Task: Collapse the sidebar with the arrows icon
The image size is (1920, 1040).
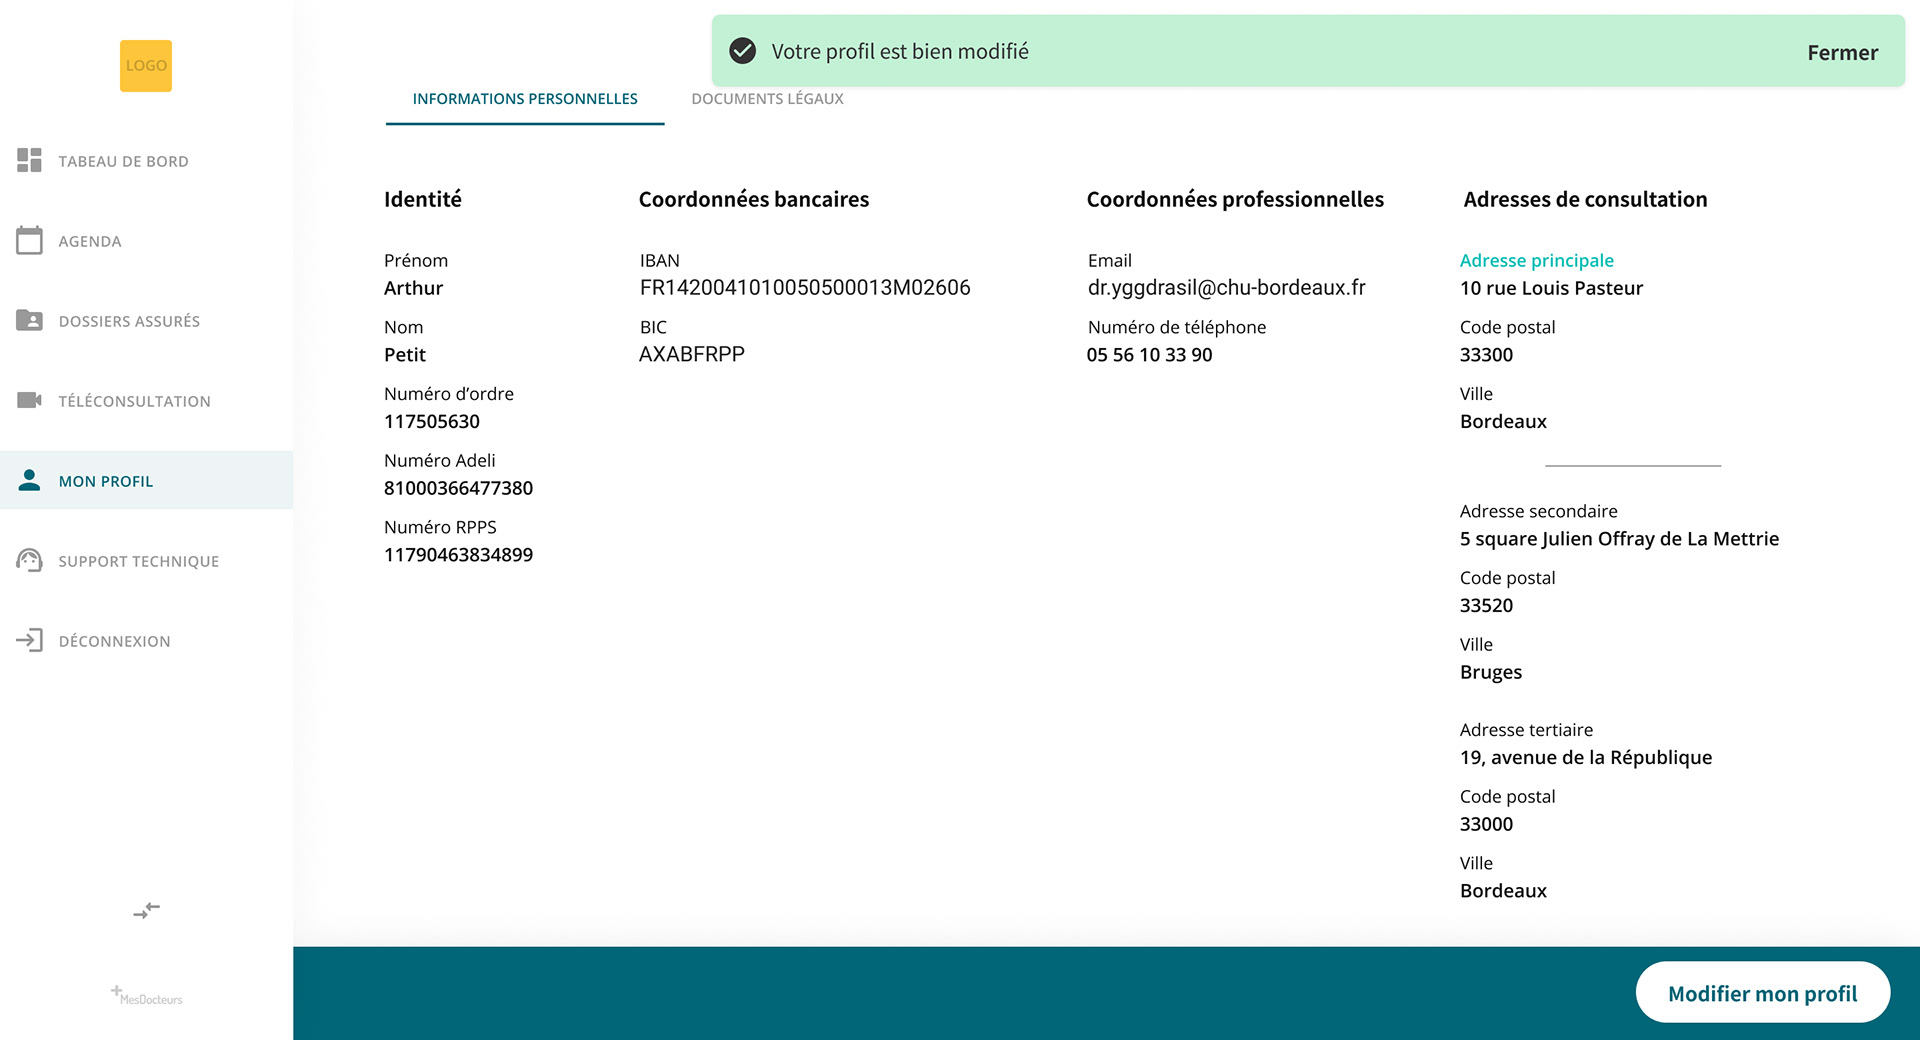Action: (147, 910)
